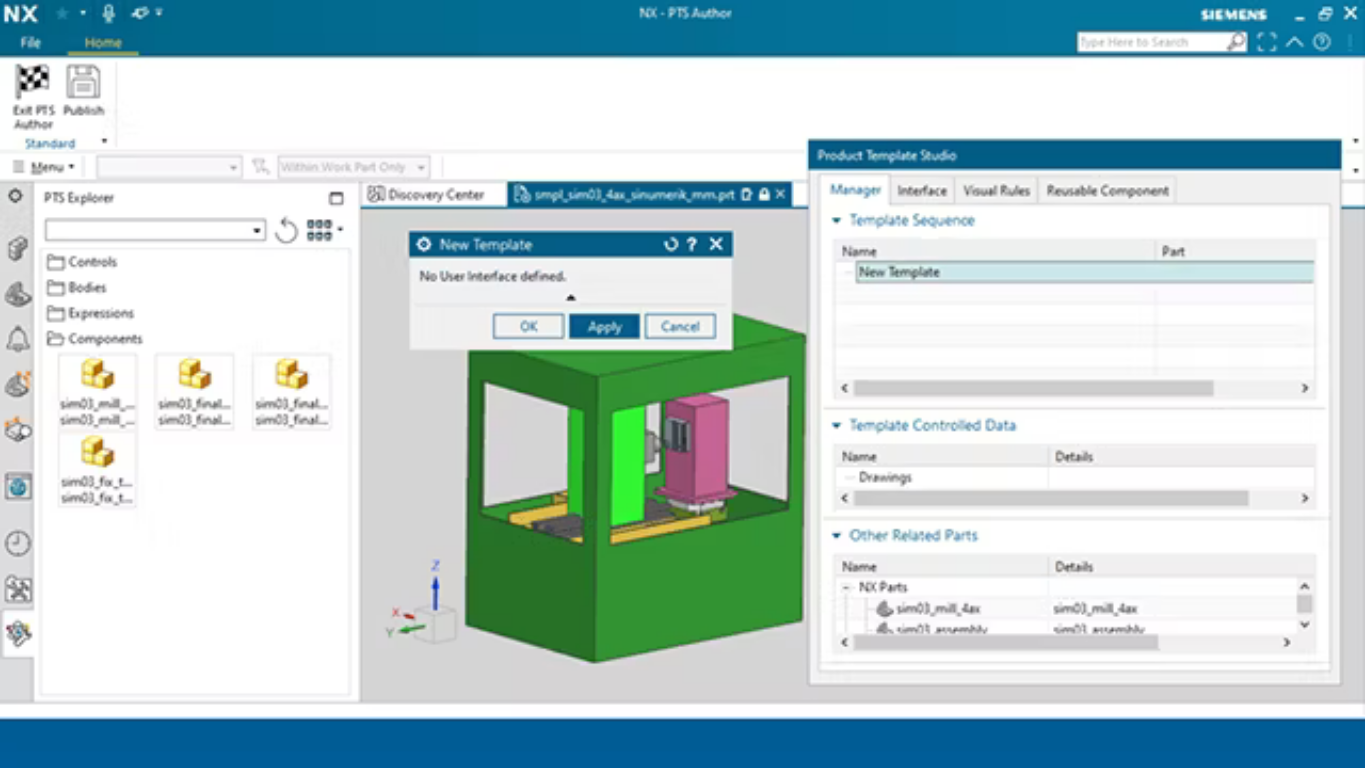
Task: Collapse the Template Controlled Data section
Action: 837,426
